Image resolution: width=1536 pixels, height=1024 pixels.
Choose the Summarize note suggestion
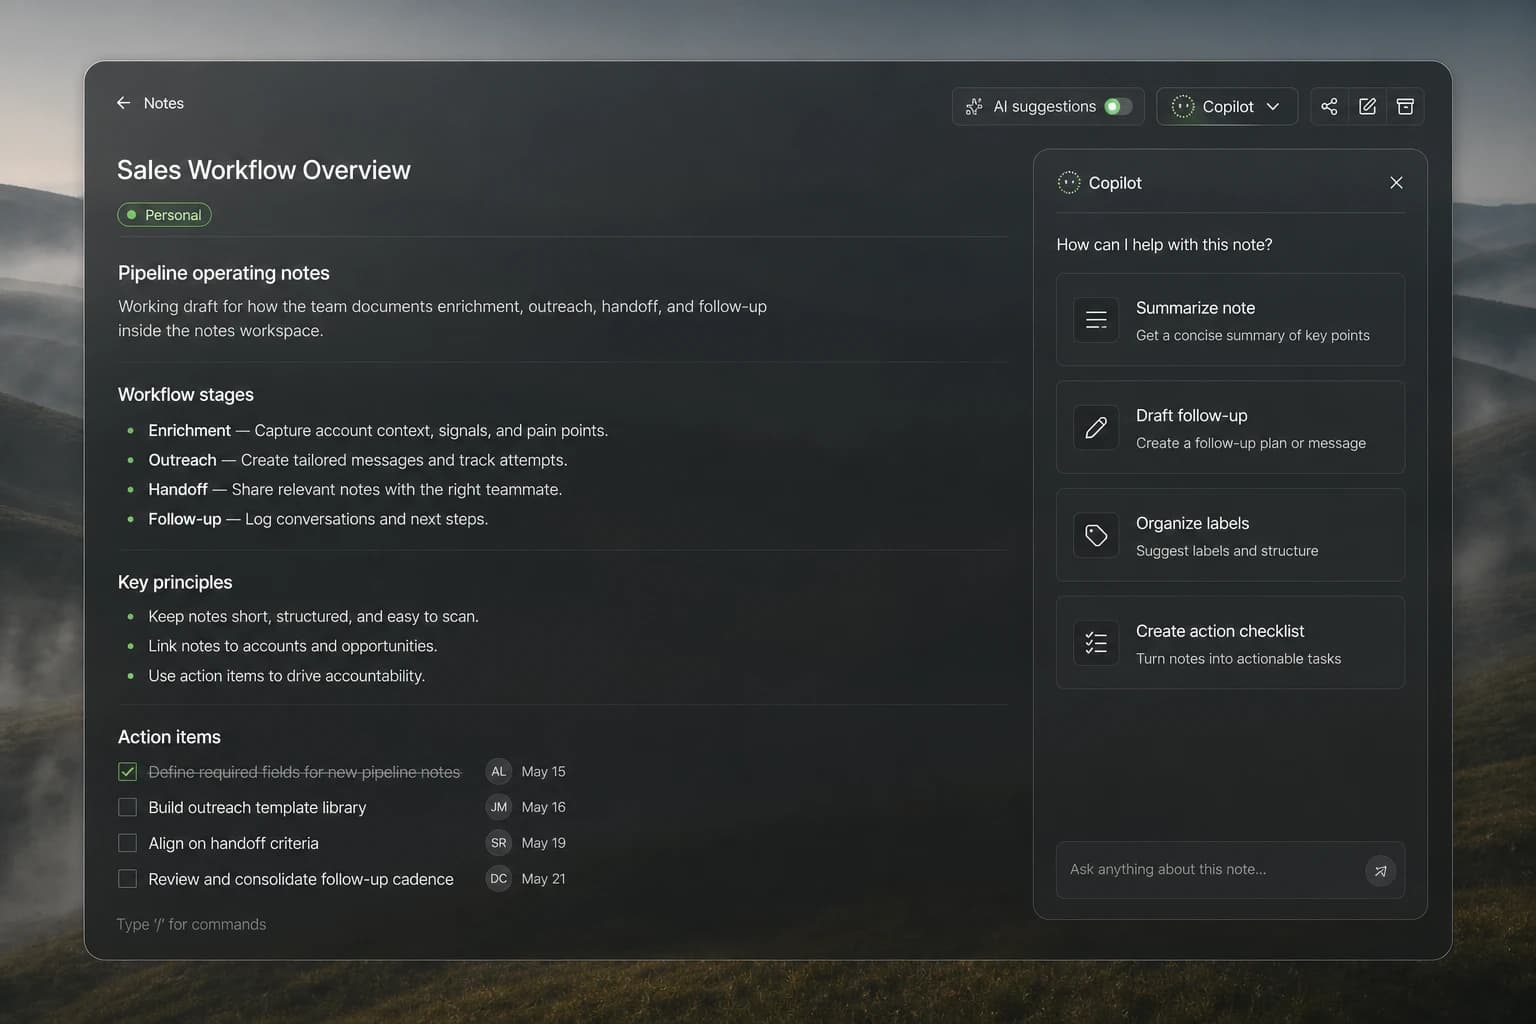click(x=1230, y=320)
